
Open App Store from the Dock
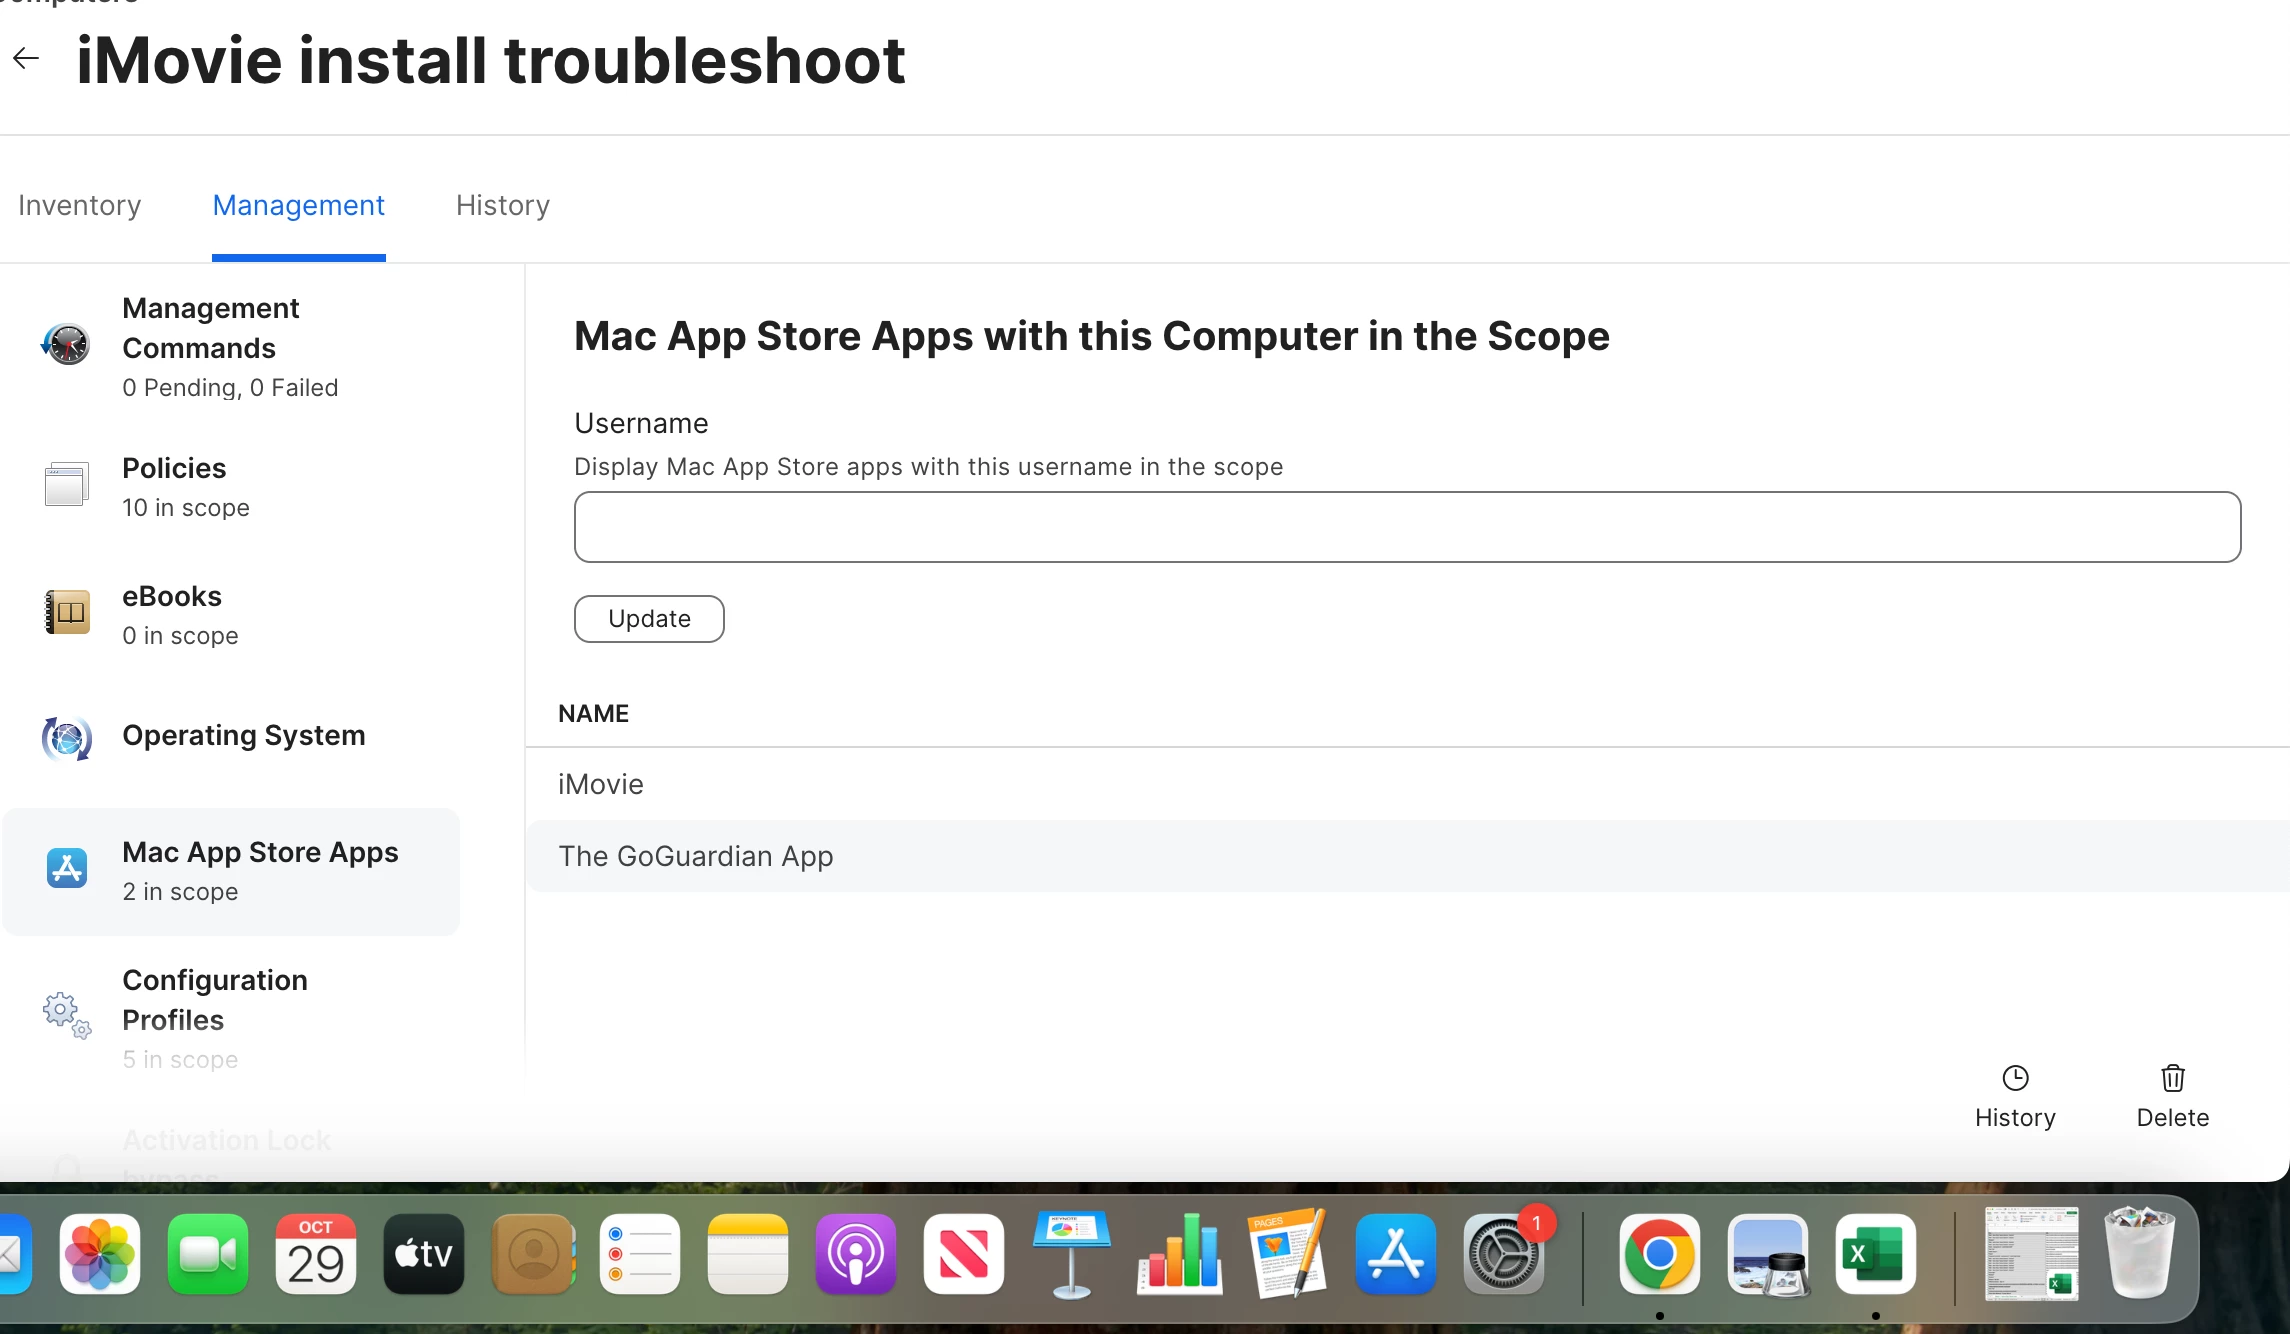pyautogui.click(x=1396, y=1254)
